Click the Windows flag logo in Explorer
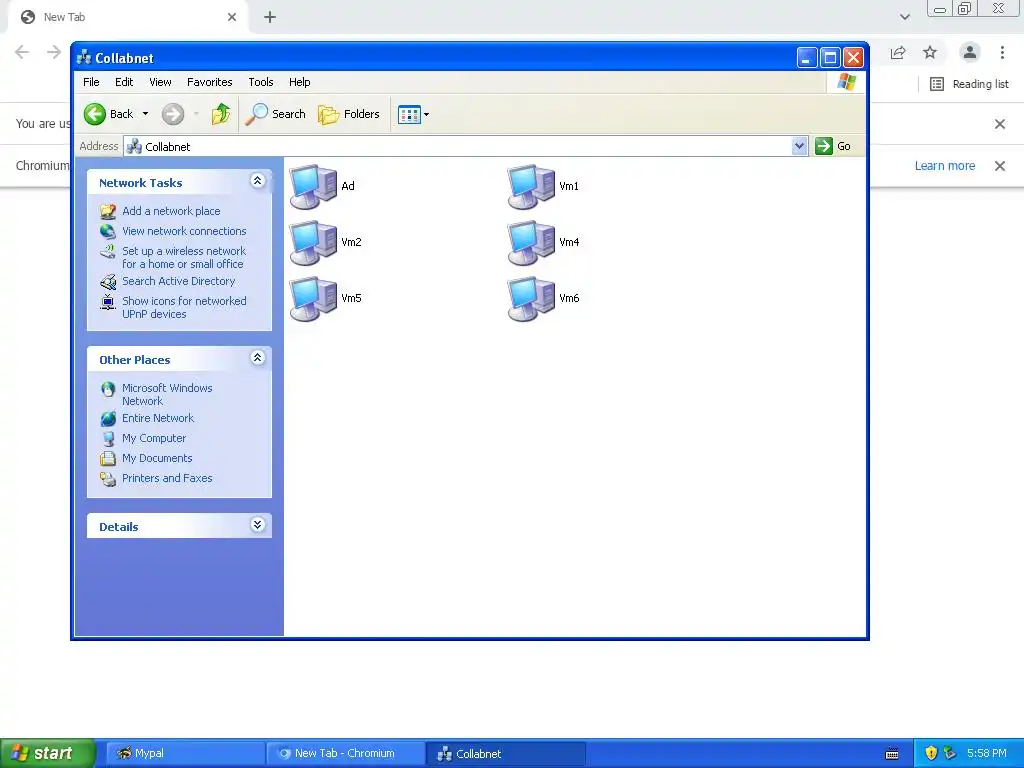1024x768 pixels. pyautogui.click(x=846, y=82)
